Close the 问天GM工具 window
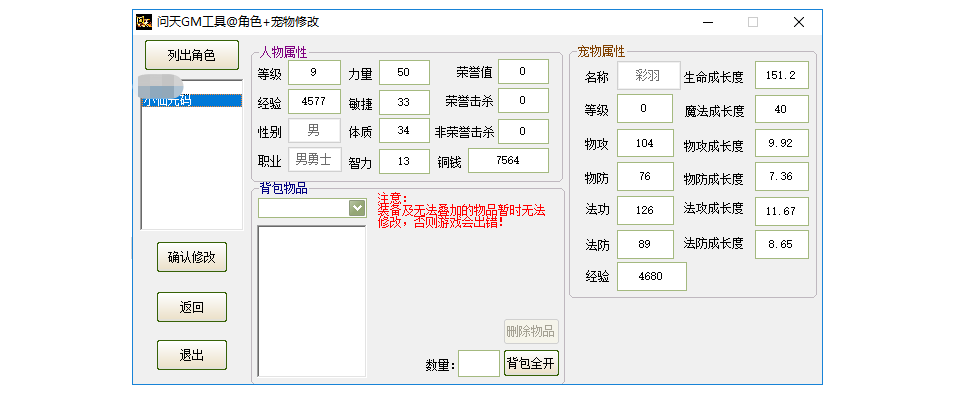Image resolution: width=971 pixels, height=393 pixels. [x=799, y=22]
